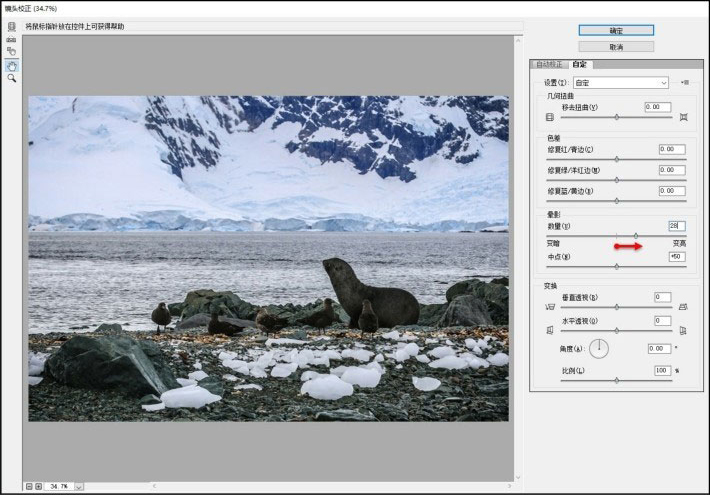Click the pincushion distortion icon right of slider

tap(683, 117)
